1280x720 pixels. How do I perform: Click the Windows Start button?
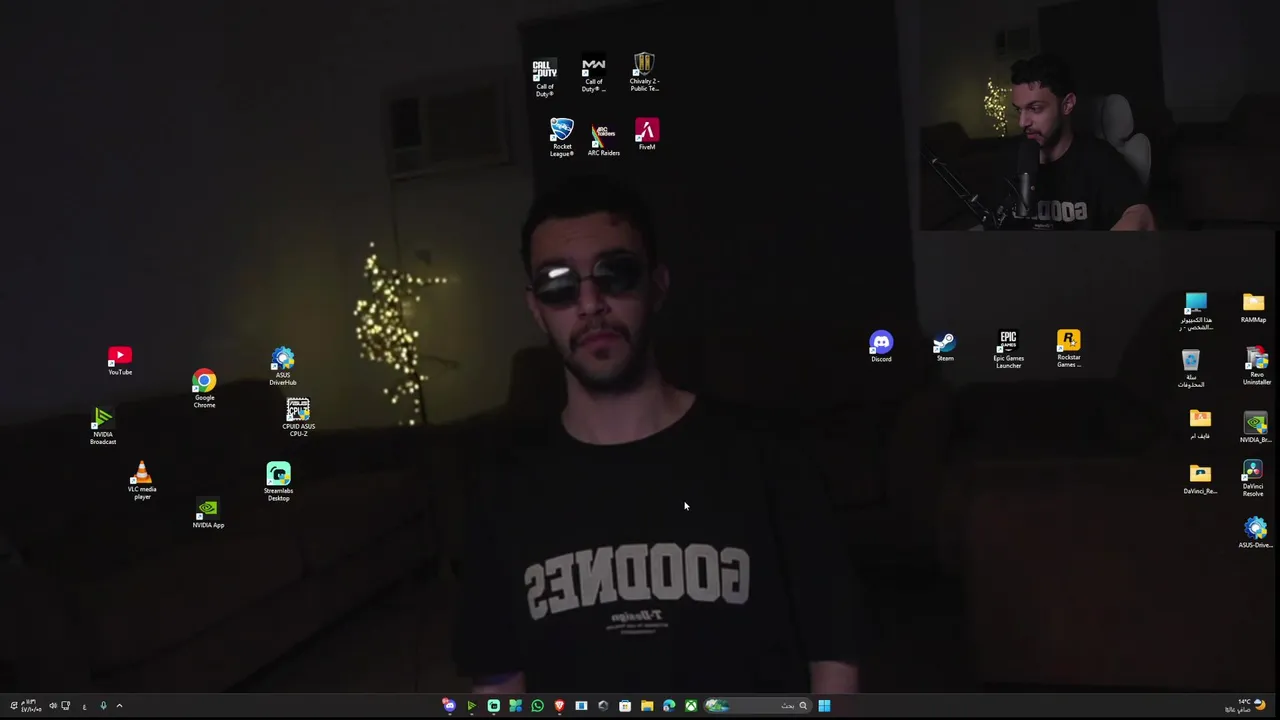click(x=824, y=706)
